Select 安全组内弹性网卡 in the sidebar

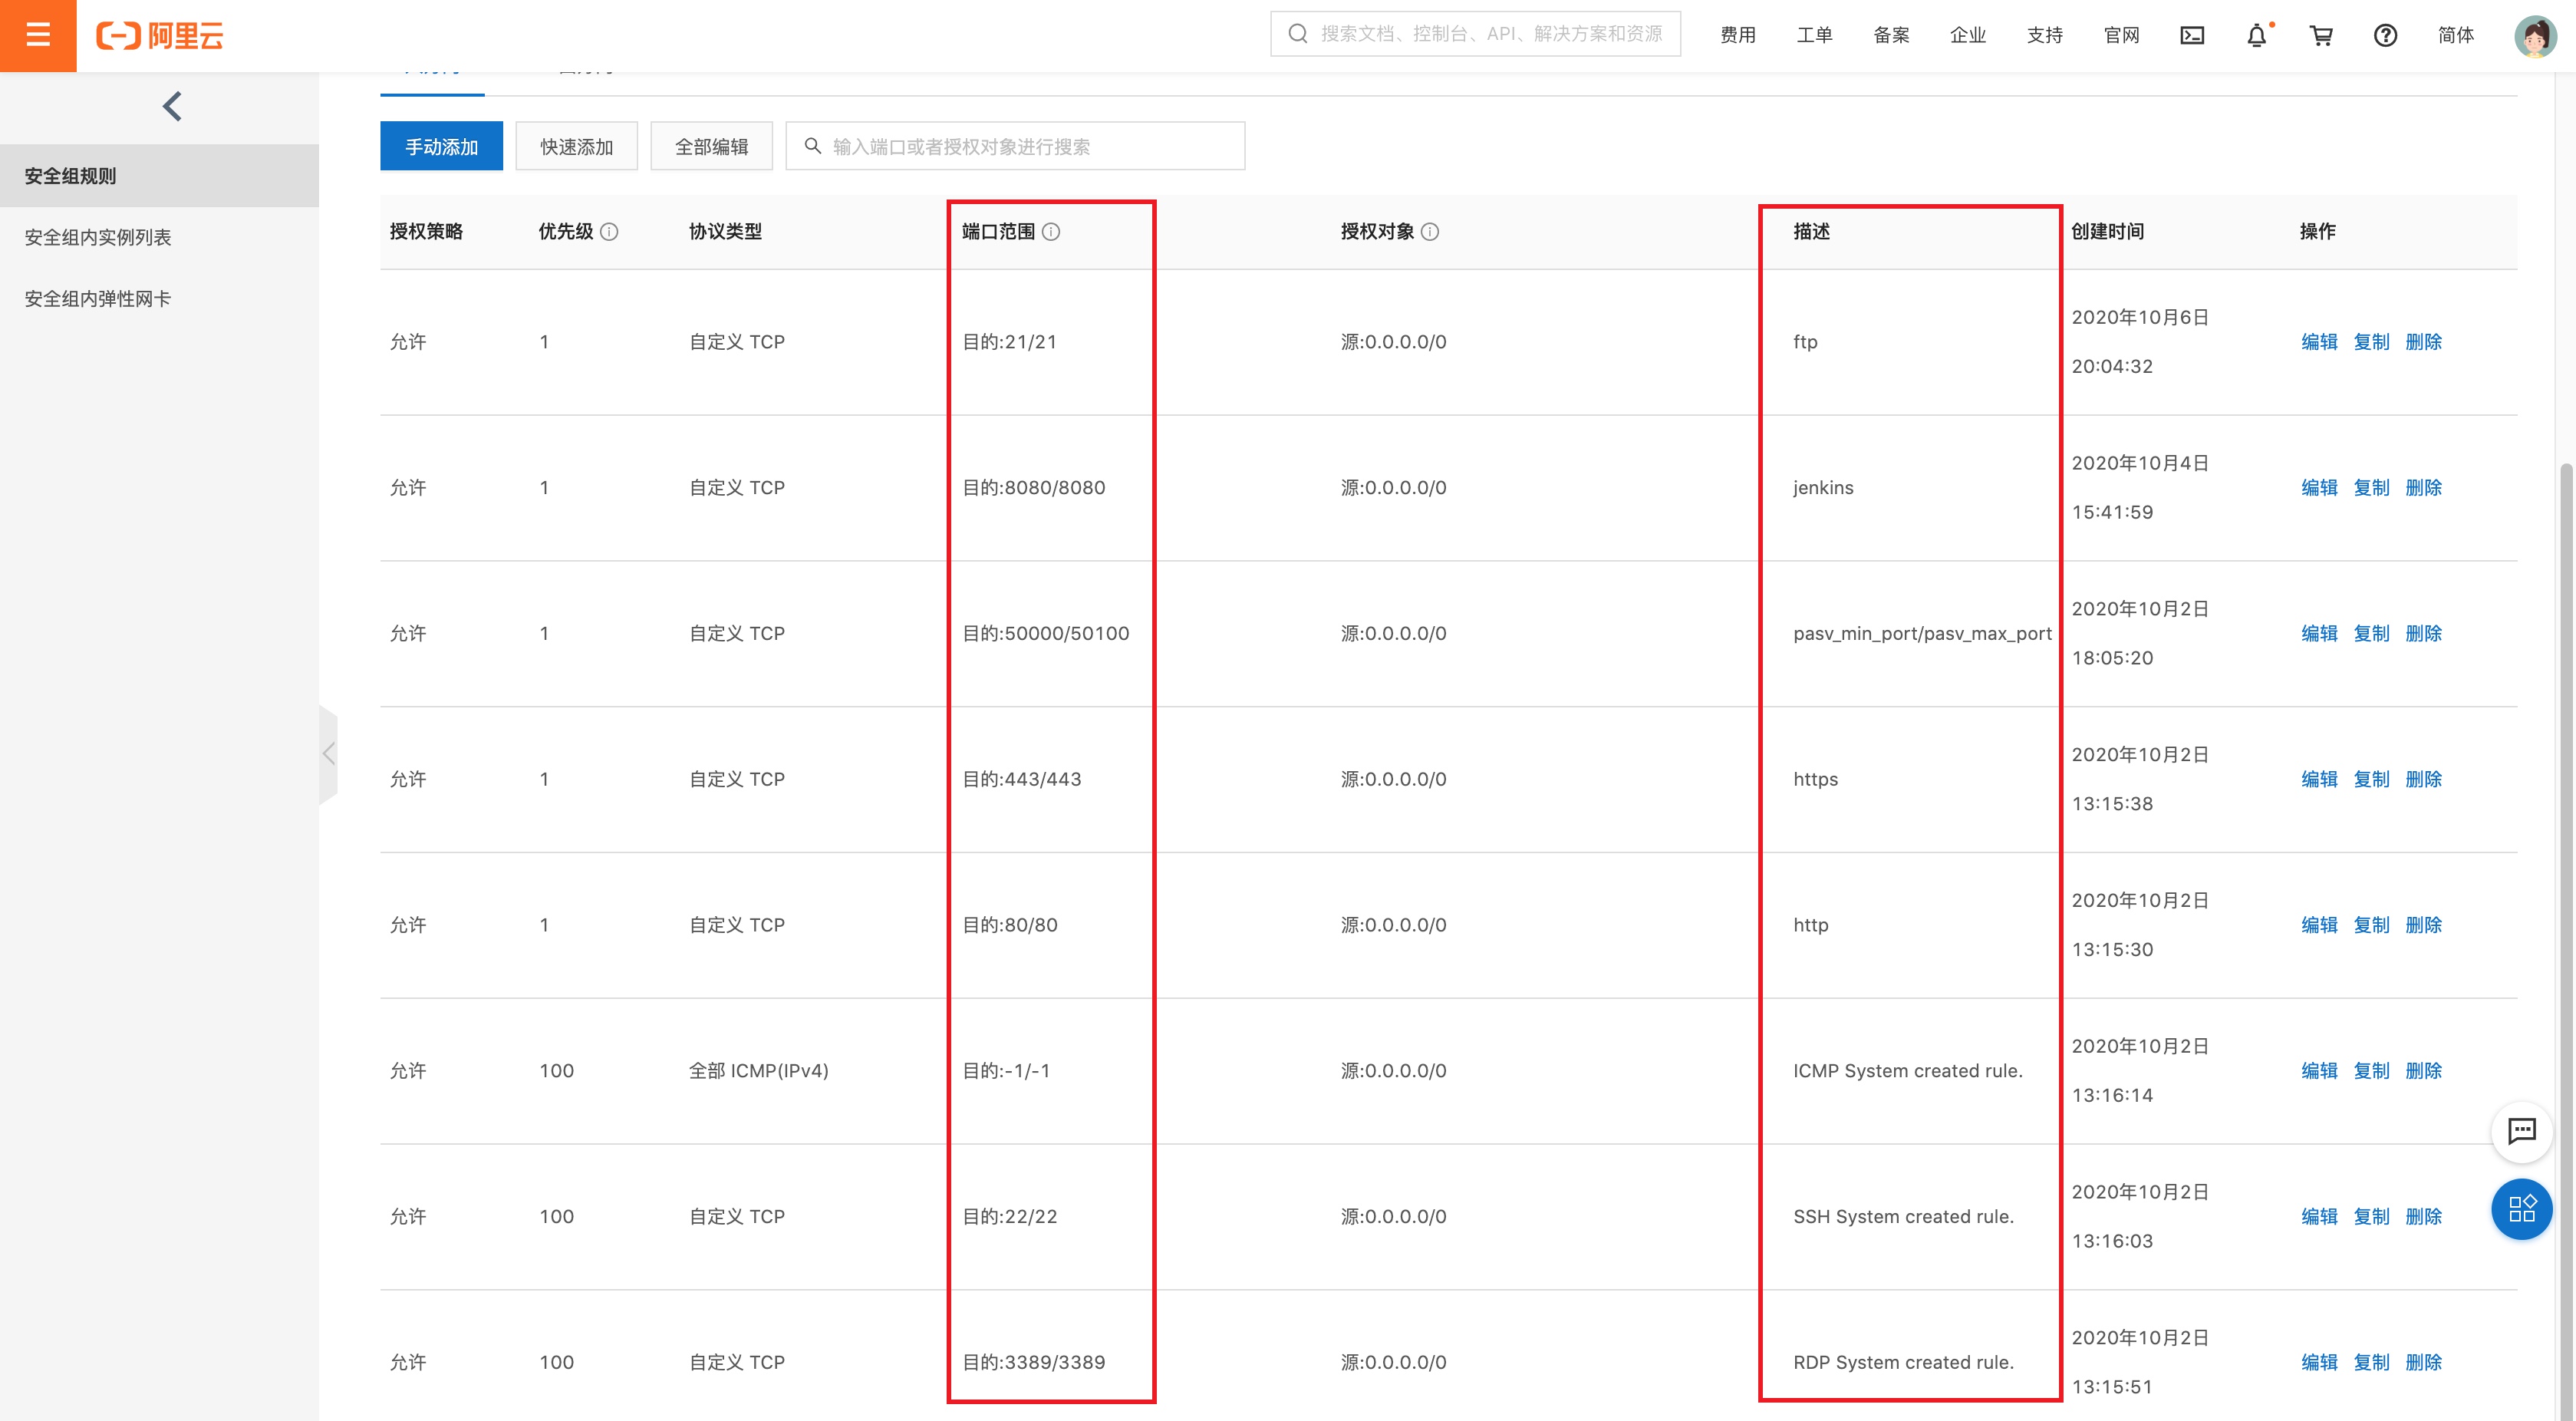(x=98, y=298)
